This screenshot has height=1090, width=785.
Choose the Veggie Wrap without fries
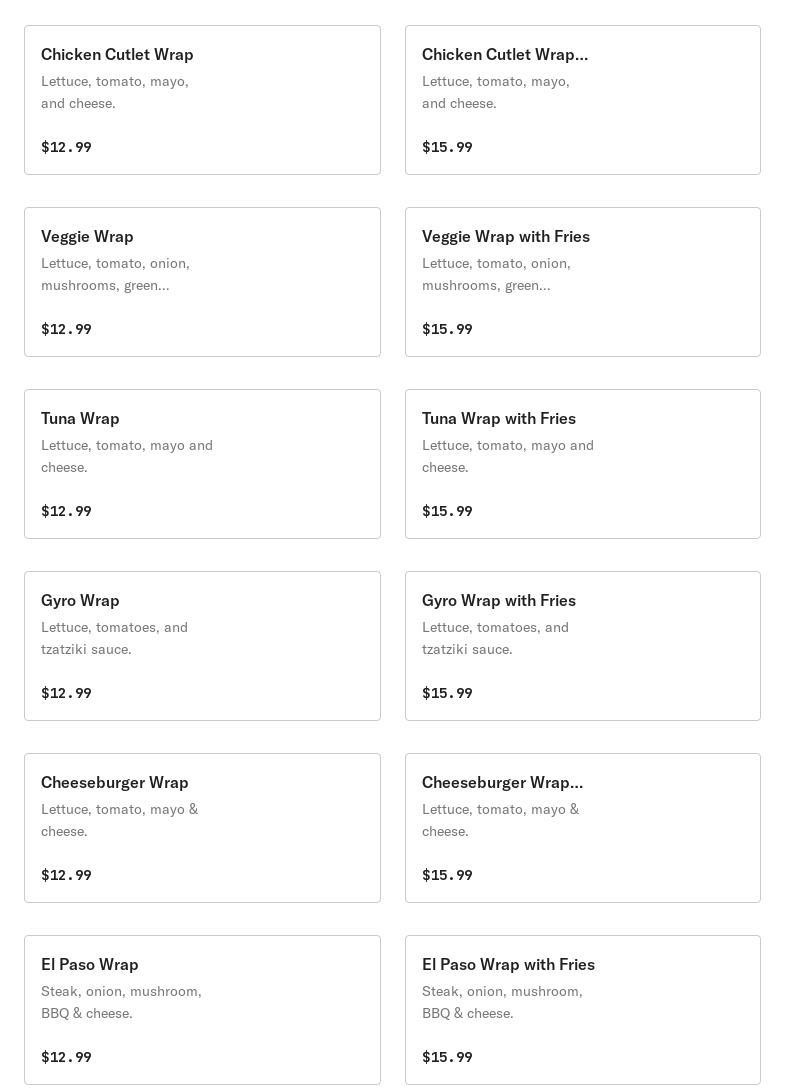[x=202, y=282]
